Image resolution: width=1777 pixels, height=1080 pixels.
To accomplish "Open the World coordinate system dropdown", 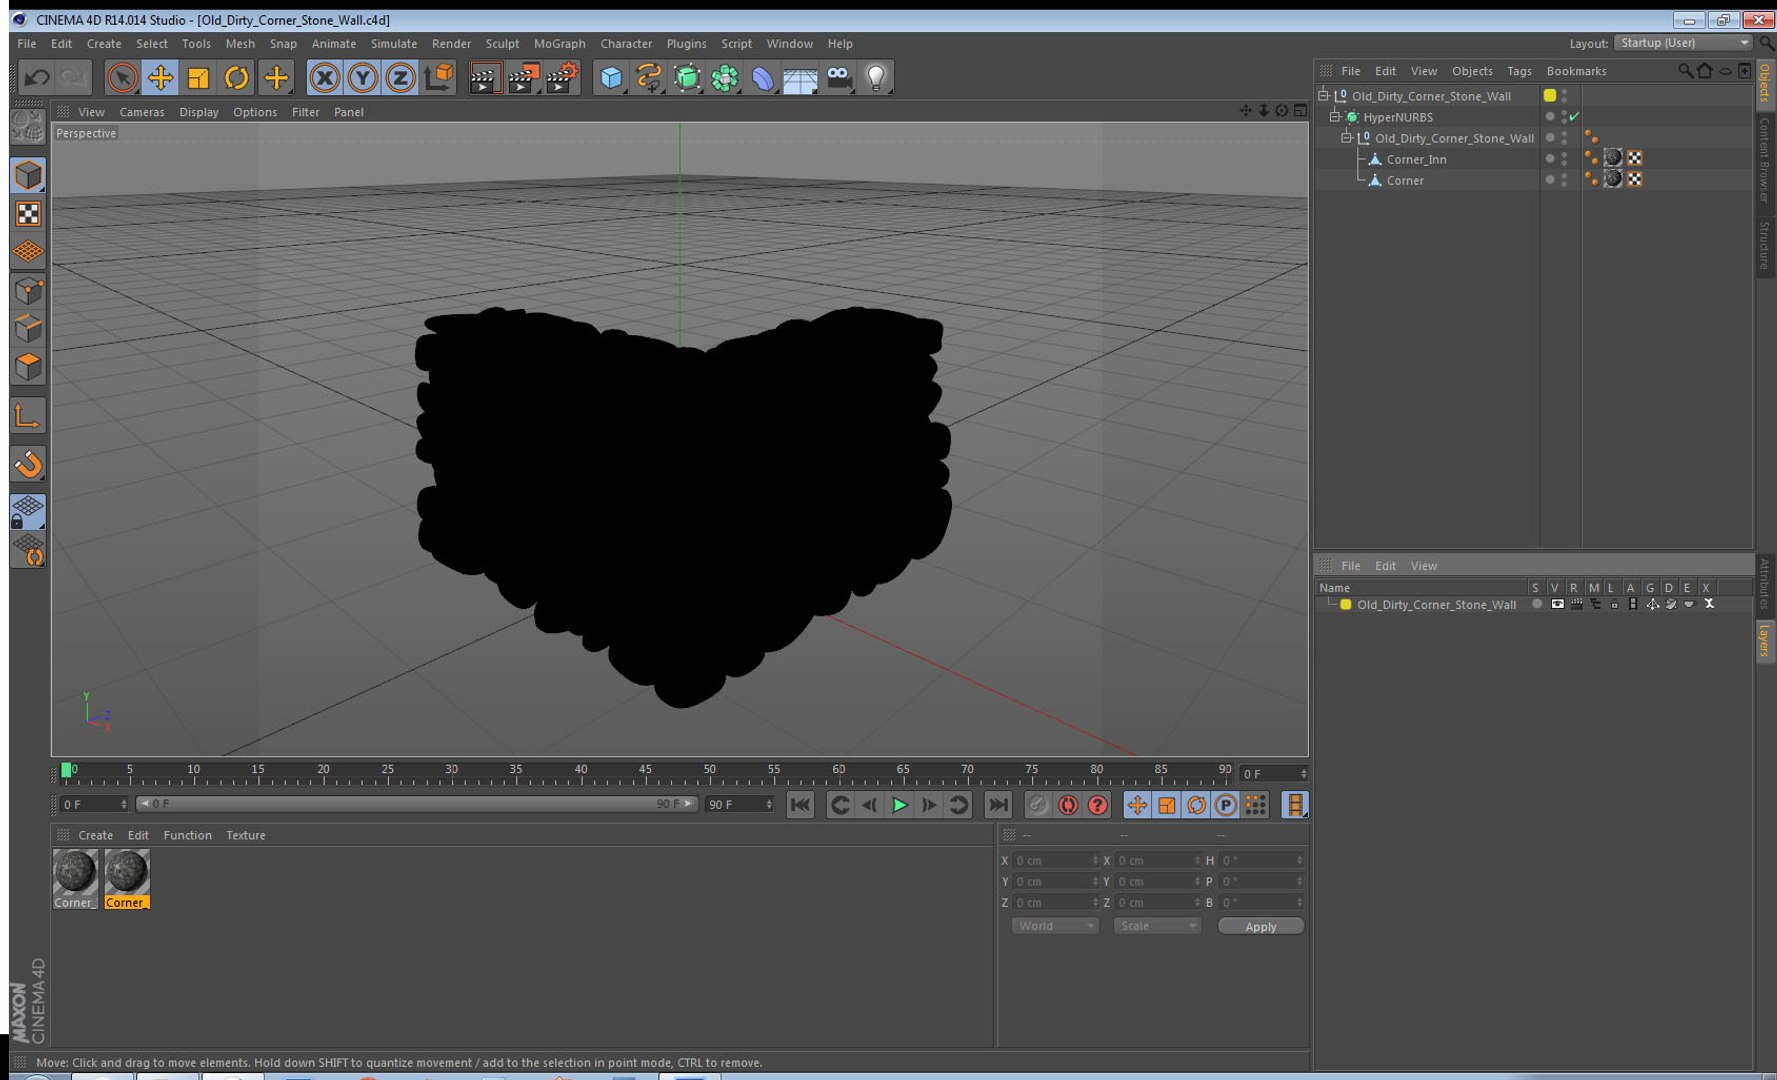I will click(1055, 926).
